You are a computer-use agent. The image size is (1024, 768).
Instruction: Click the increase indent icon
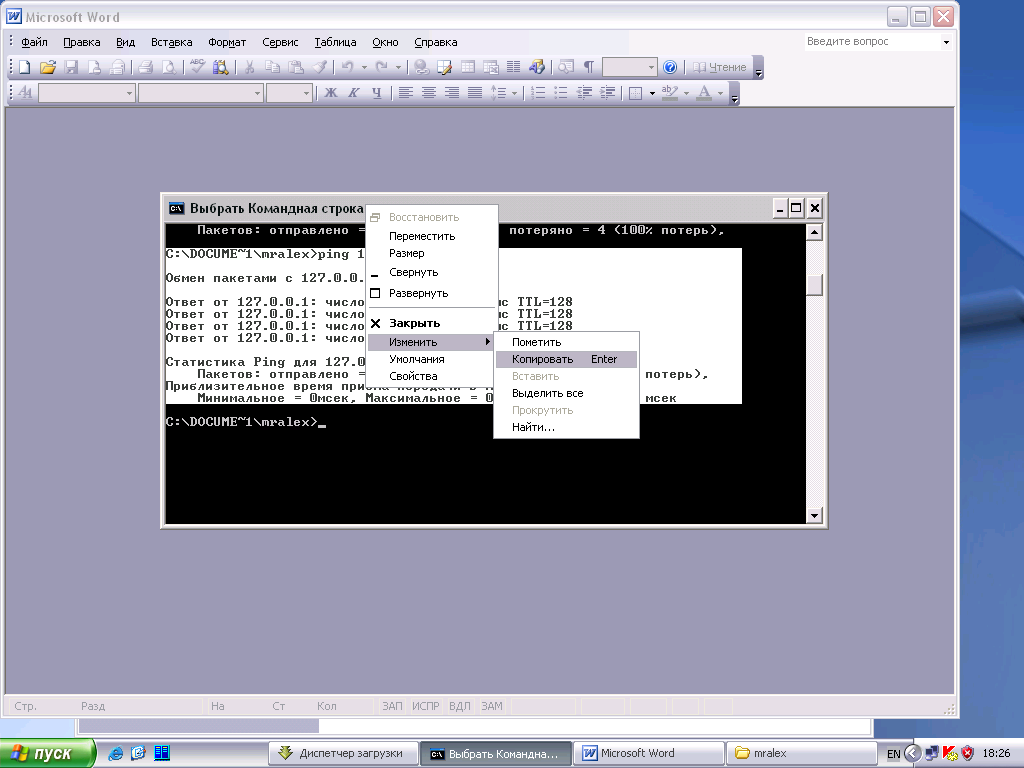coord(607,93)
